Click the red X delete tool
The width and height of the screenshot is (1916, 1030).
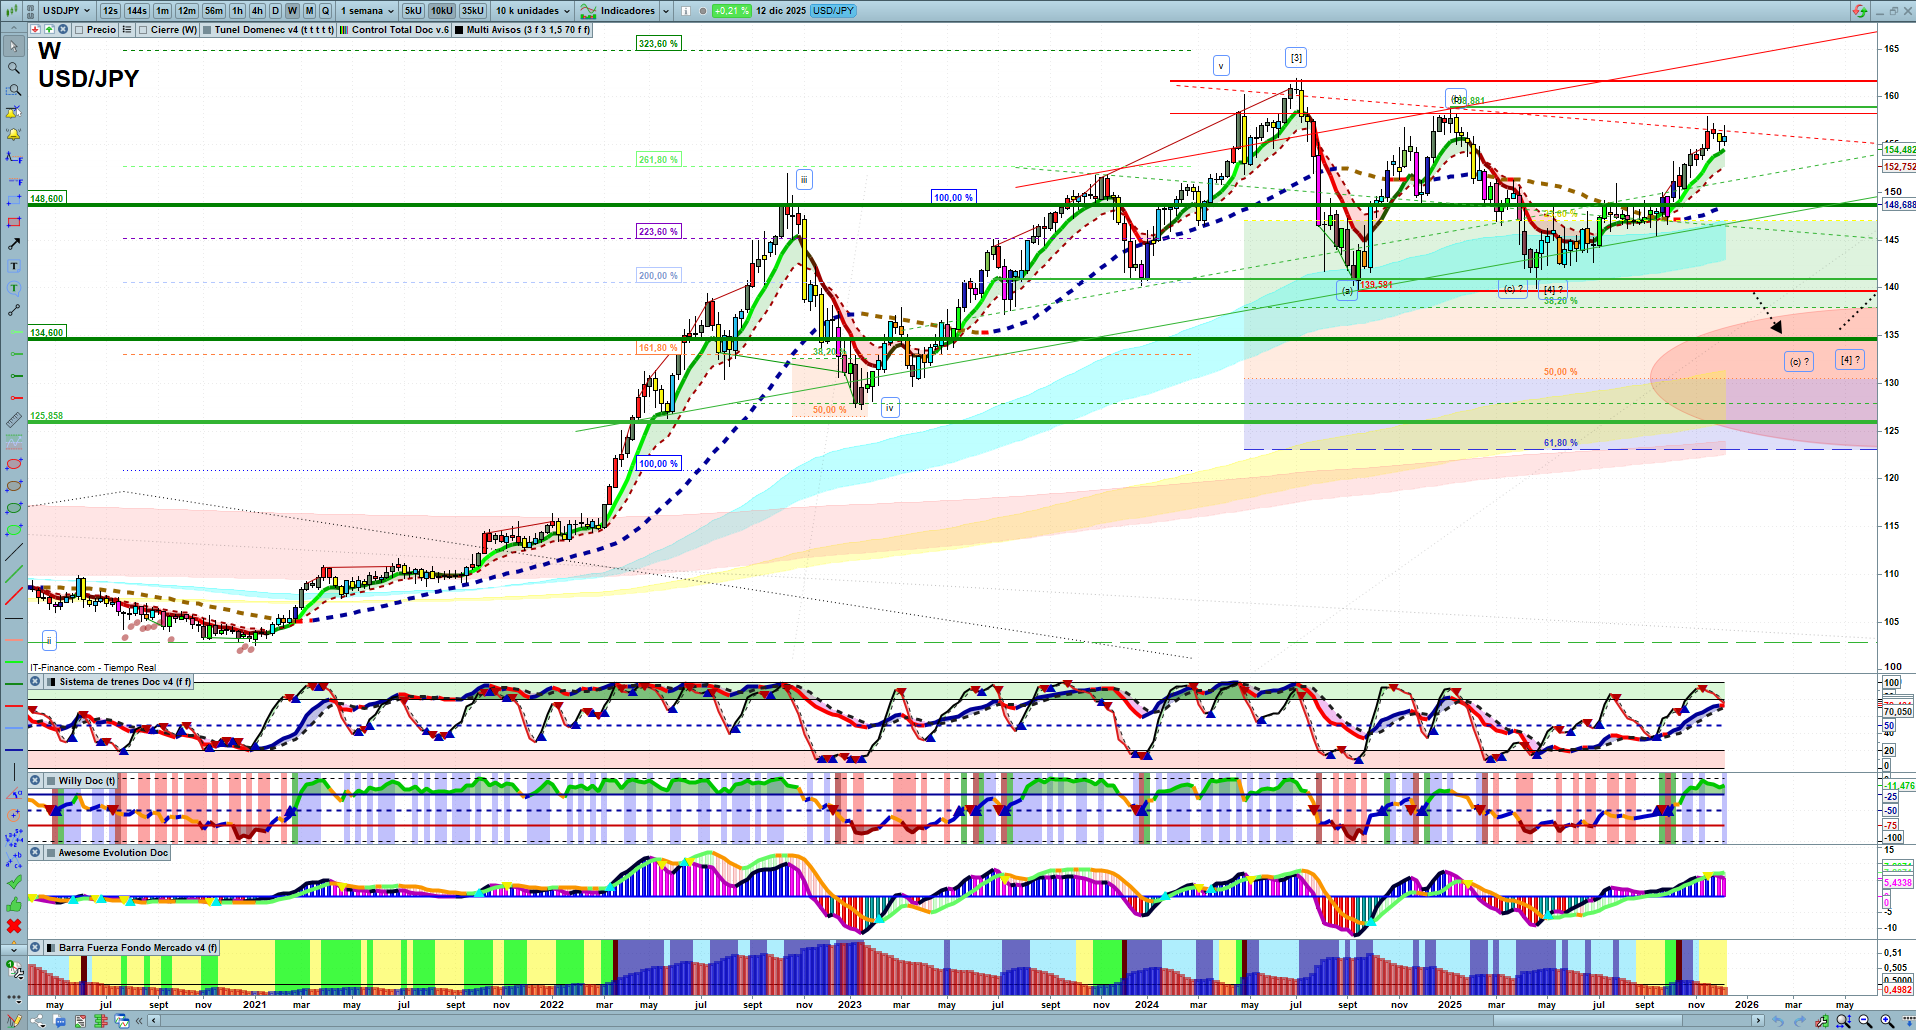(14, 926)
